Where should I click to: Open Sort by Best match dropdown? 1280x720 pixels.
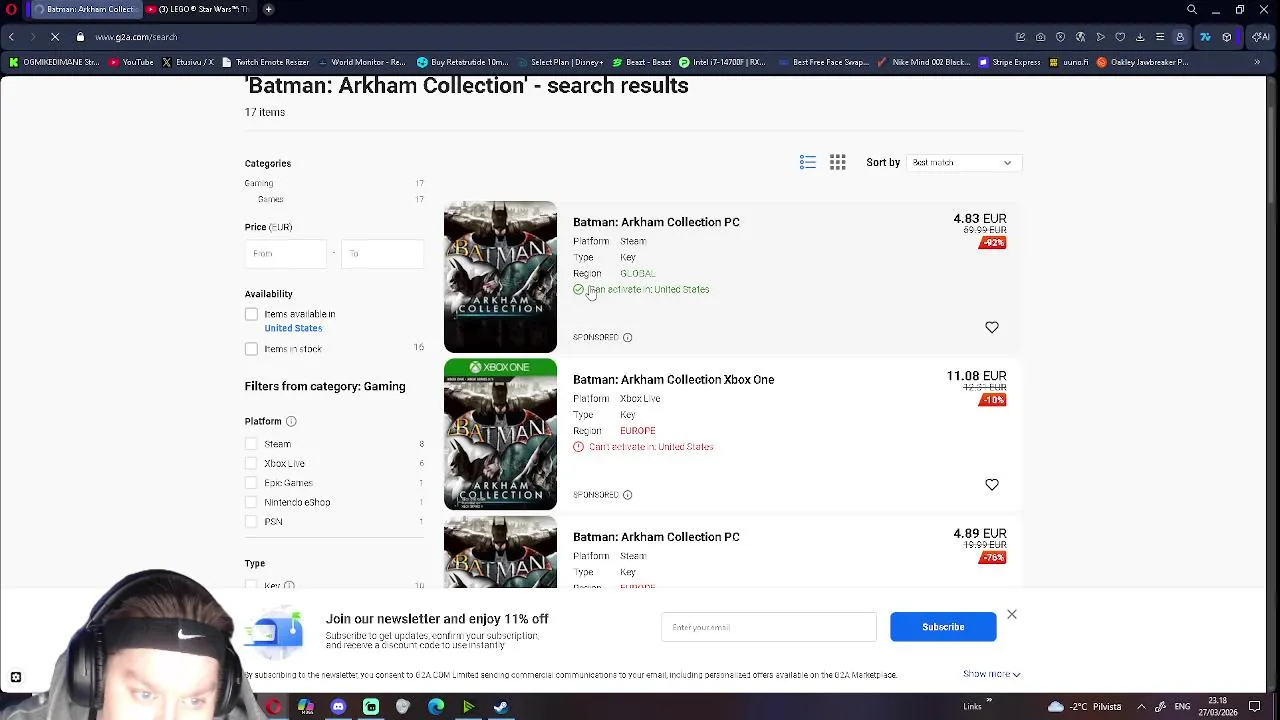coord(963,162)
